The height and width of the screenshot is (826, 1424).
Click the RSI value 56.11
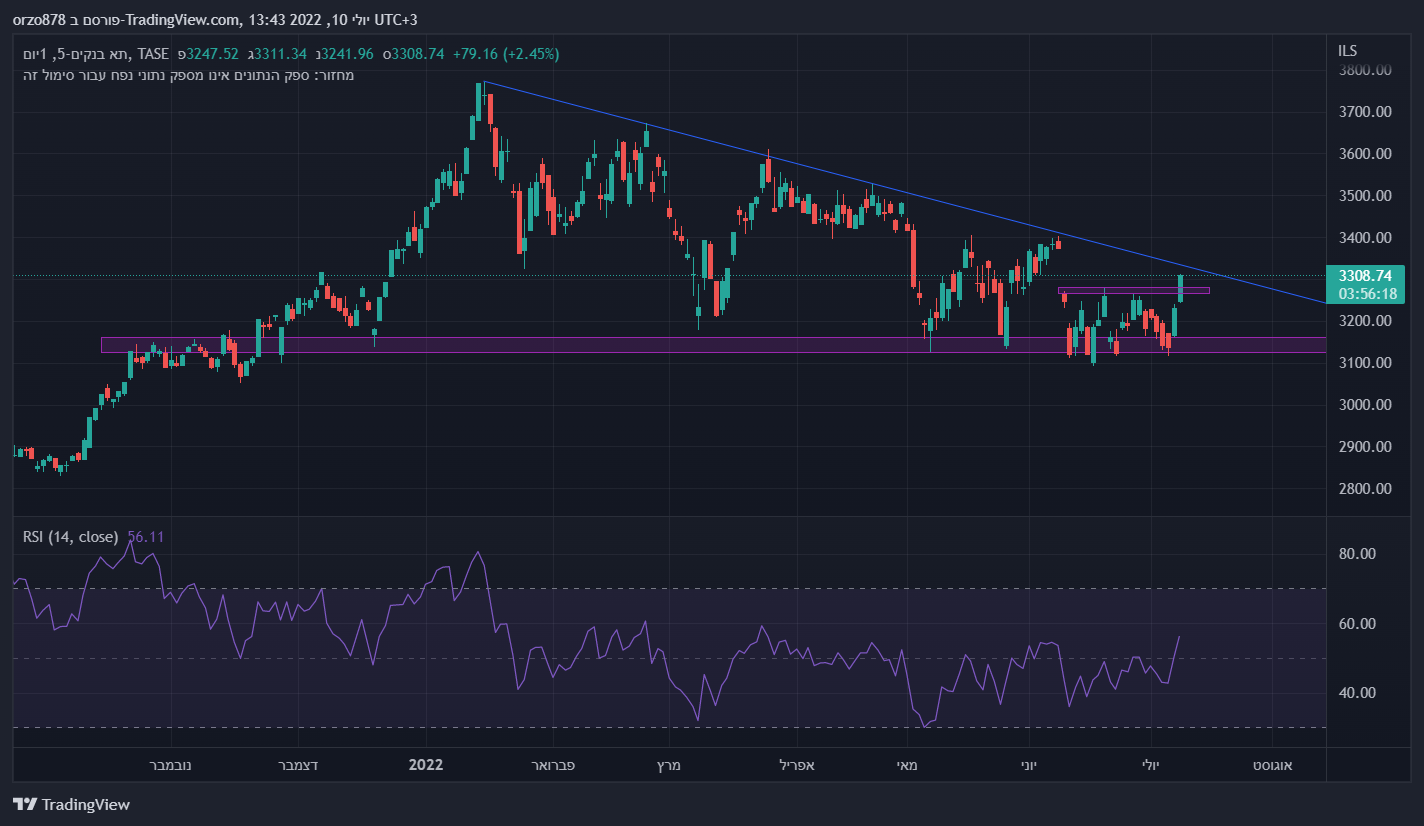click(x=146, y=537)
